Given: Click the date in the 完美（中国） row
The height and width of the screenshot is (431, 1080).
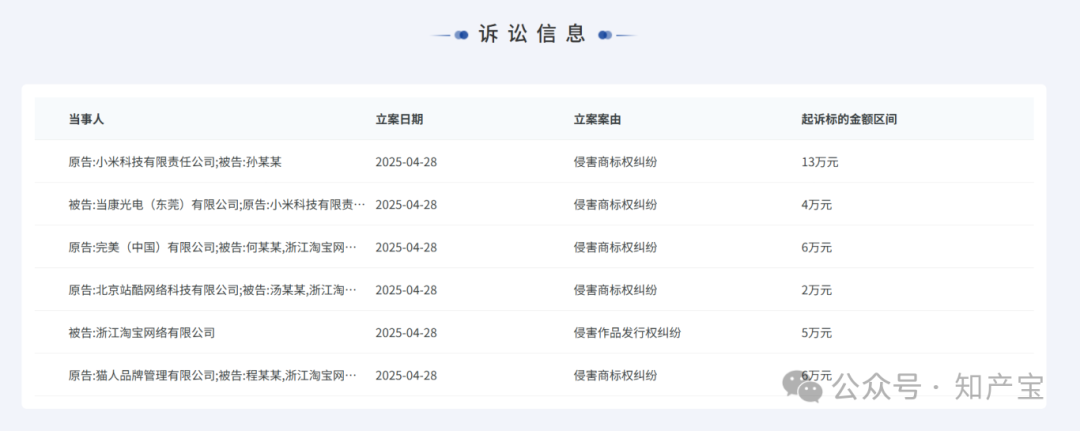Looking at the screenshot, I should pos(406,248).
